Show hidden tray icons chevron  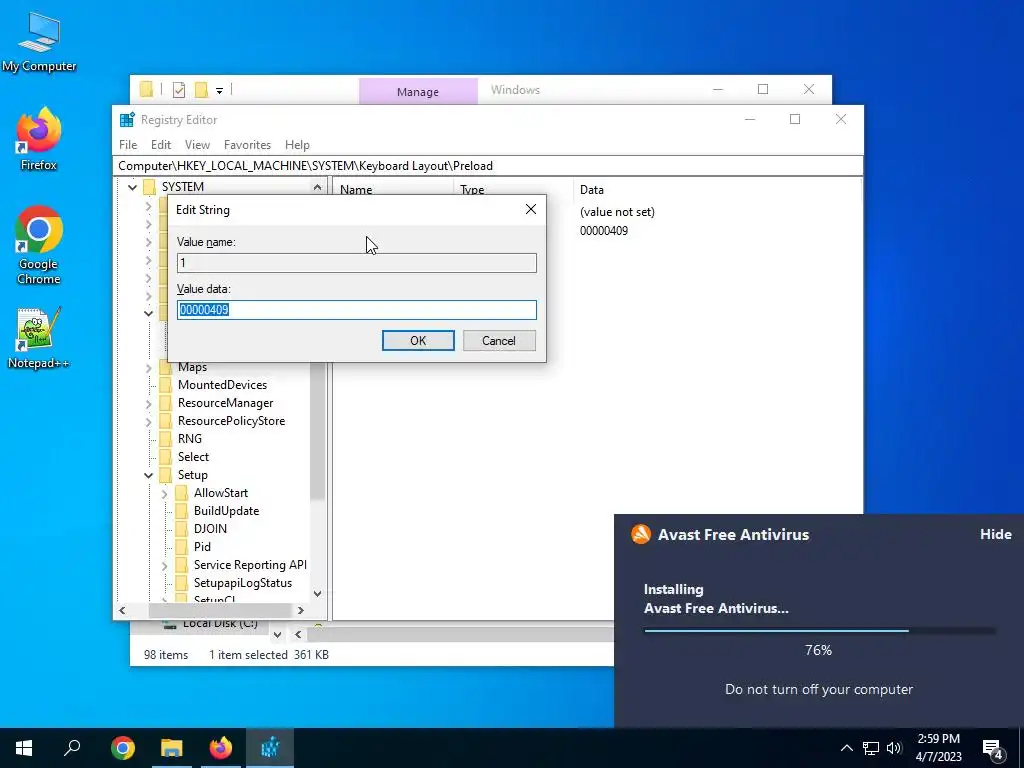(846, 748)
